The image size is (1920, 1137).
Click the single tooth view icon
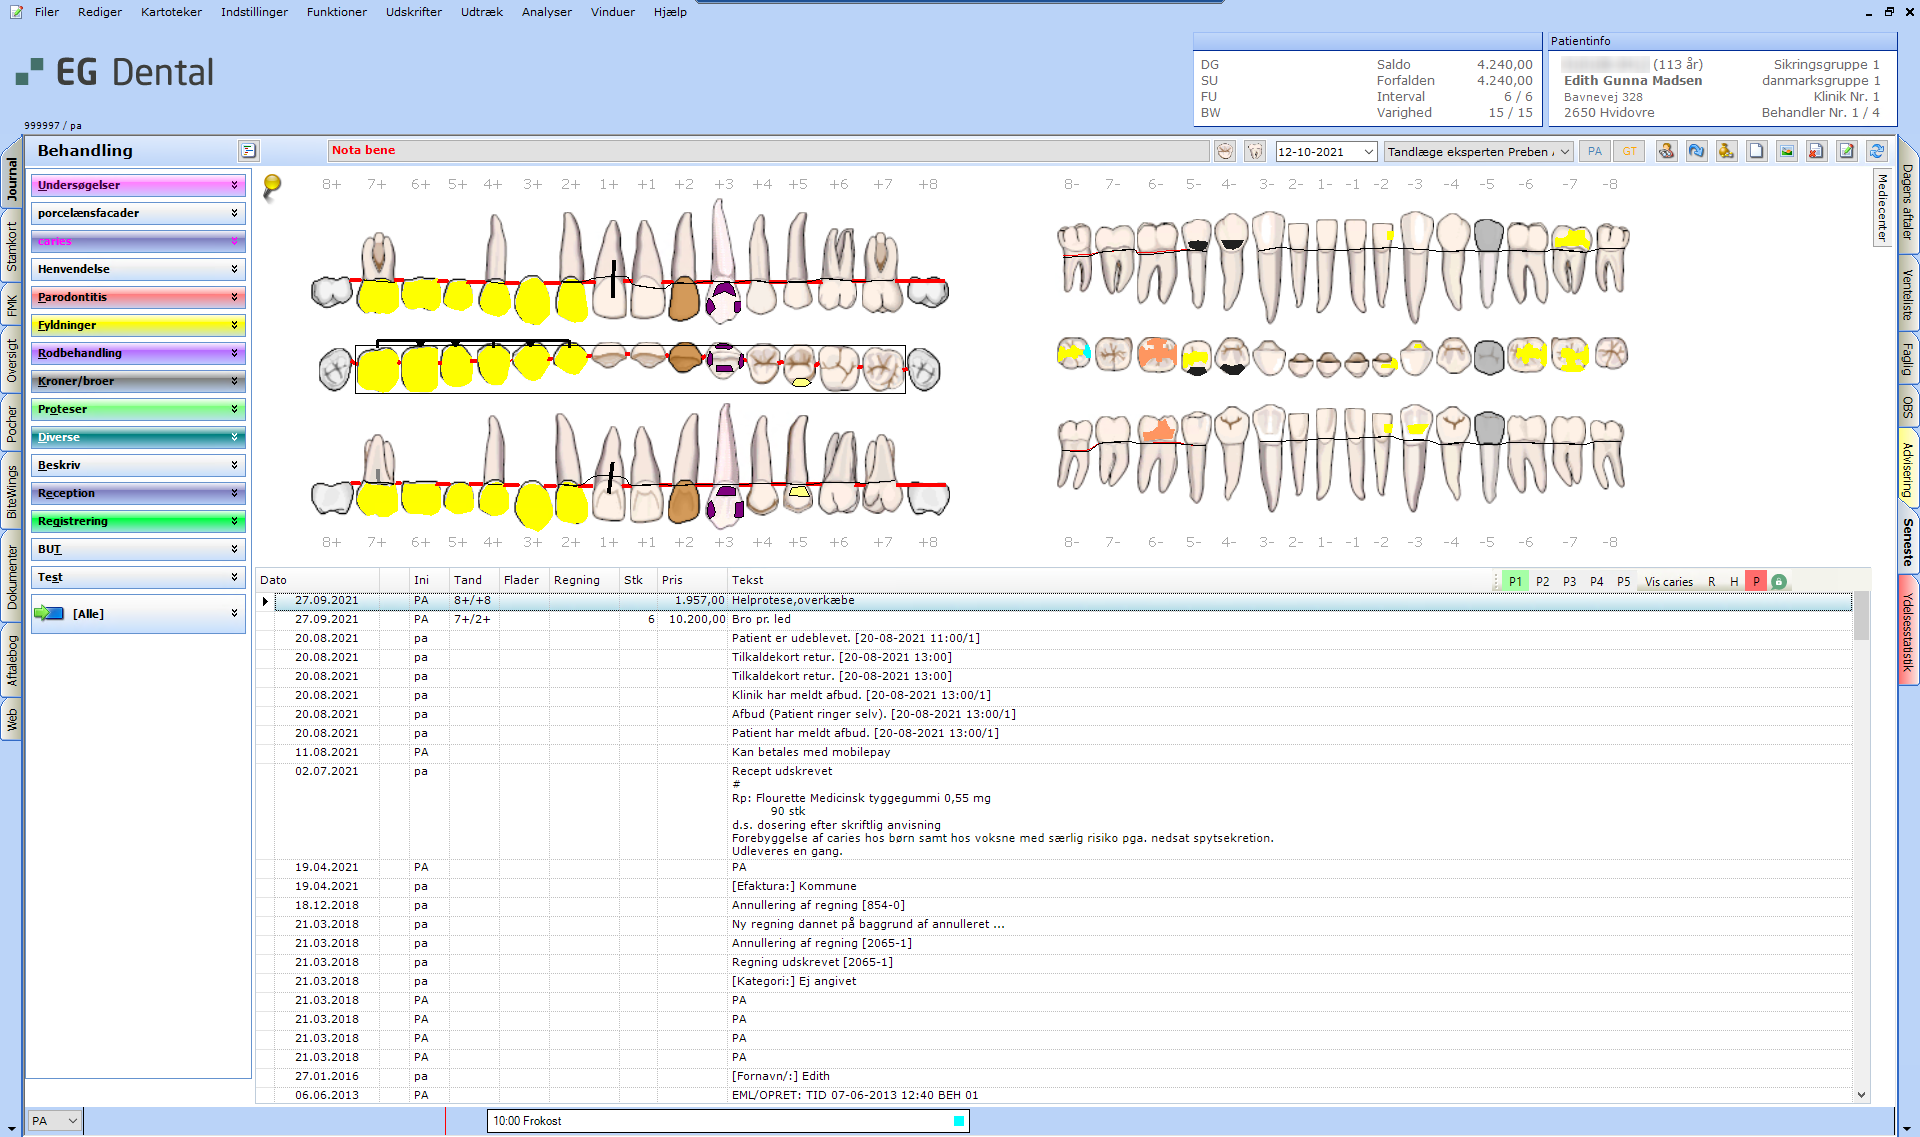pyautogui.click(x=1255, y=152)
